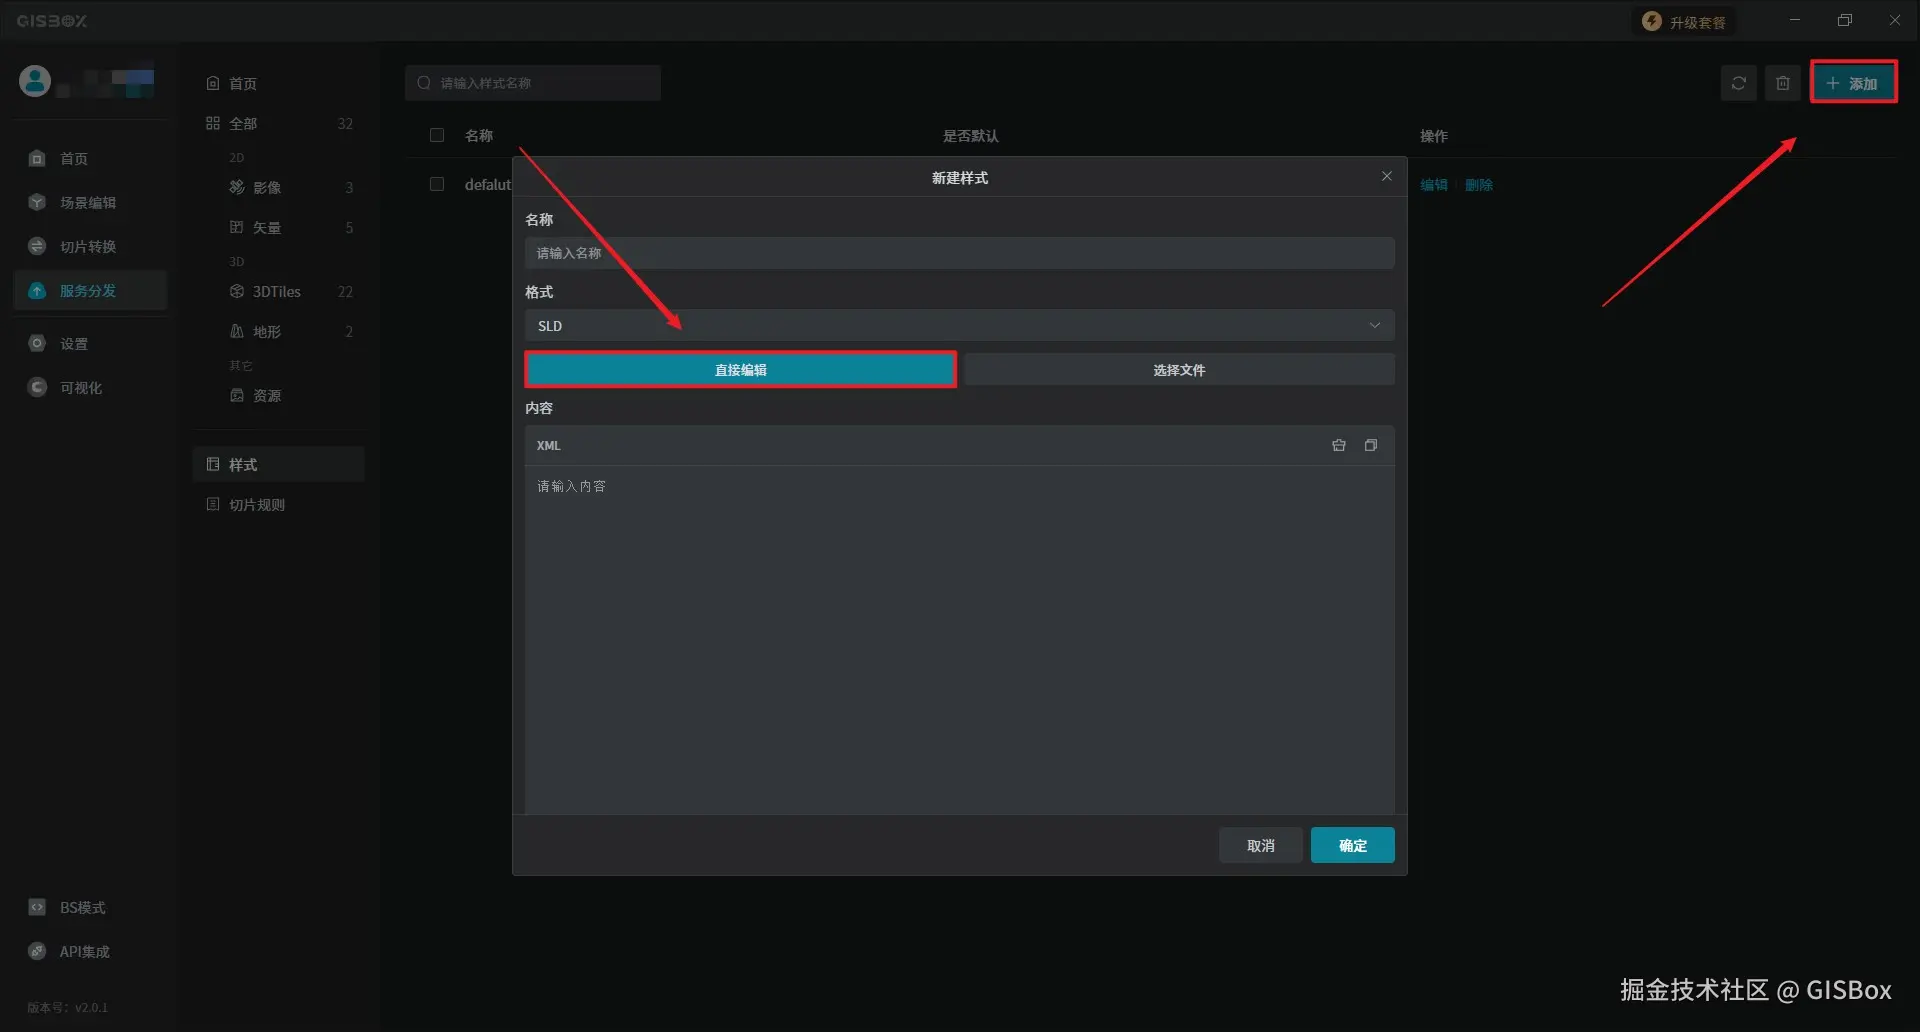
Task: Open 切片转换 tile conversion module
Action: tap(90, 246)
